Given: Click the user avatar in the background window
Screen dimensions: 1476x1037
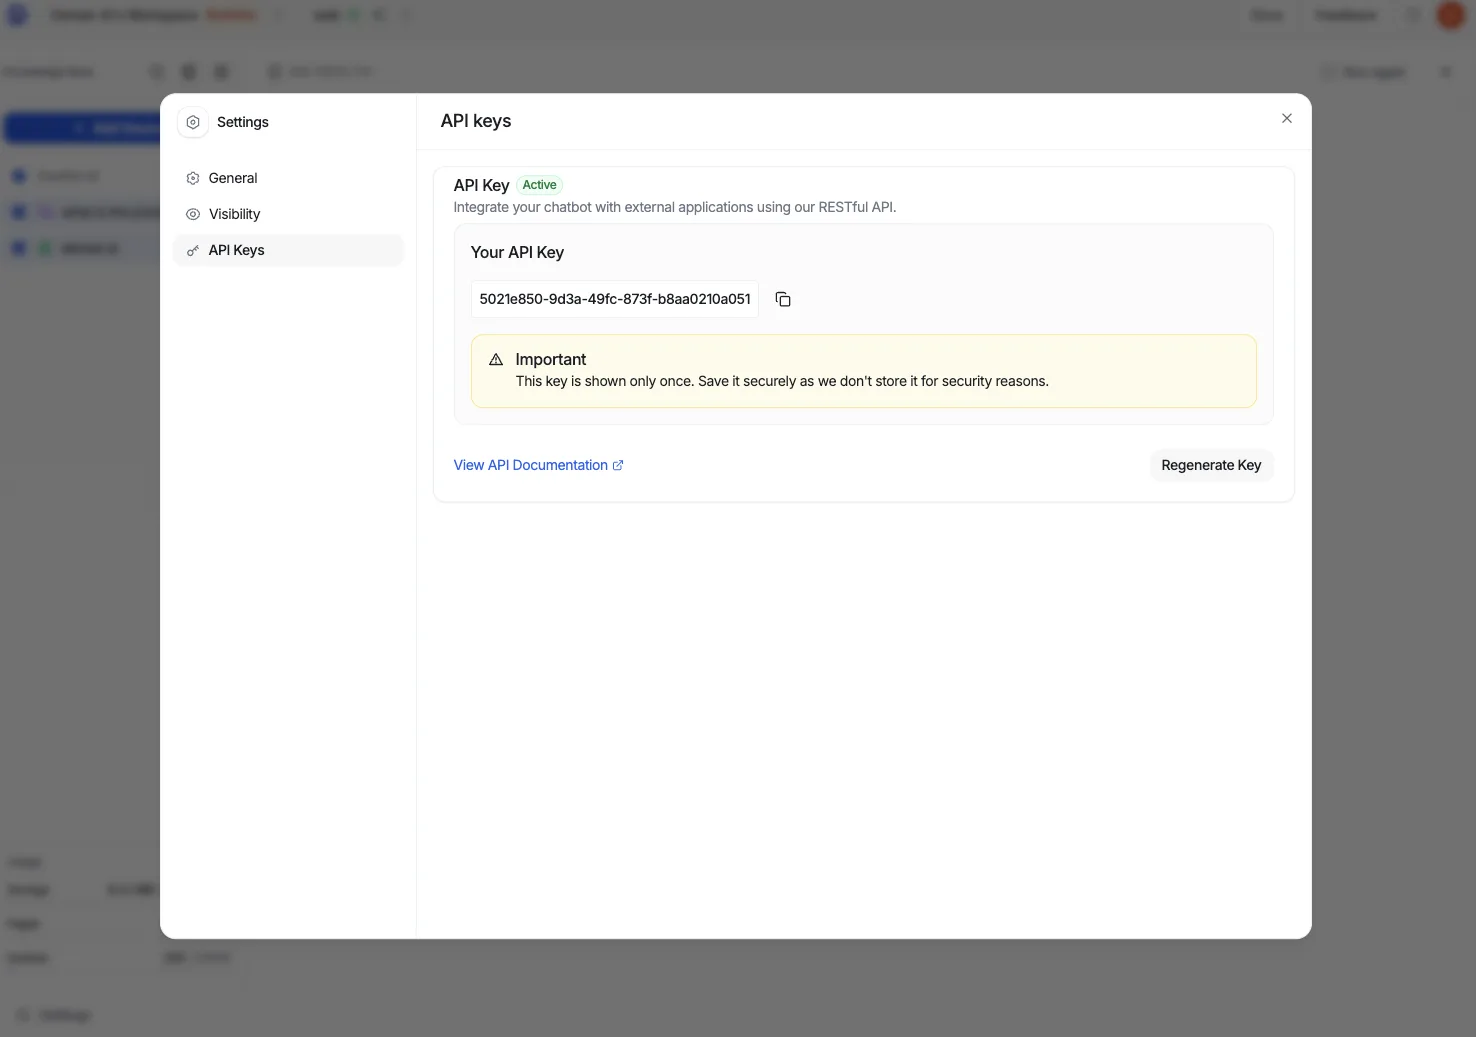Looking at the screenshot, I should (x=1450, y=15).
